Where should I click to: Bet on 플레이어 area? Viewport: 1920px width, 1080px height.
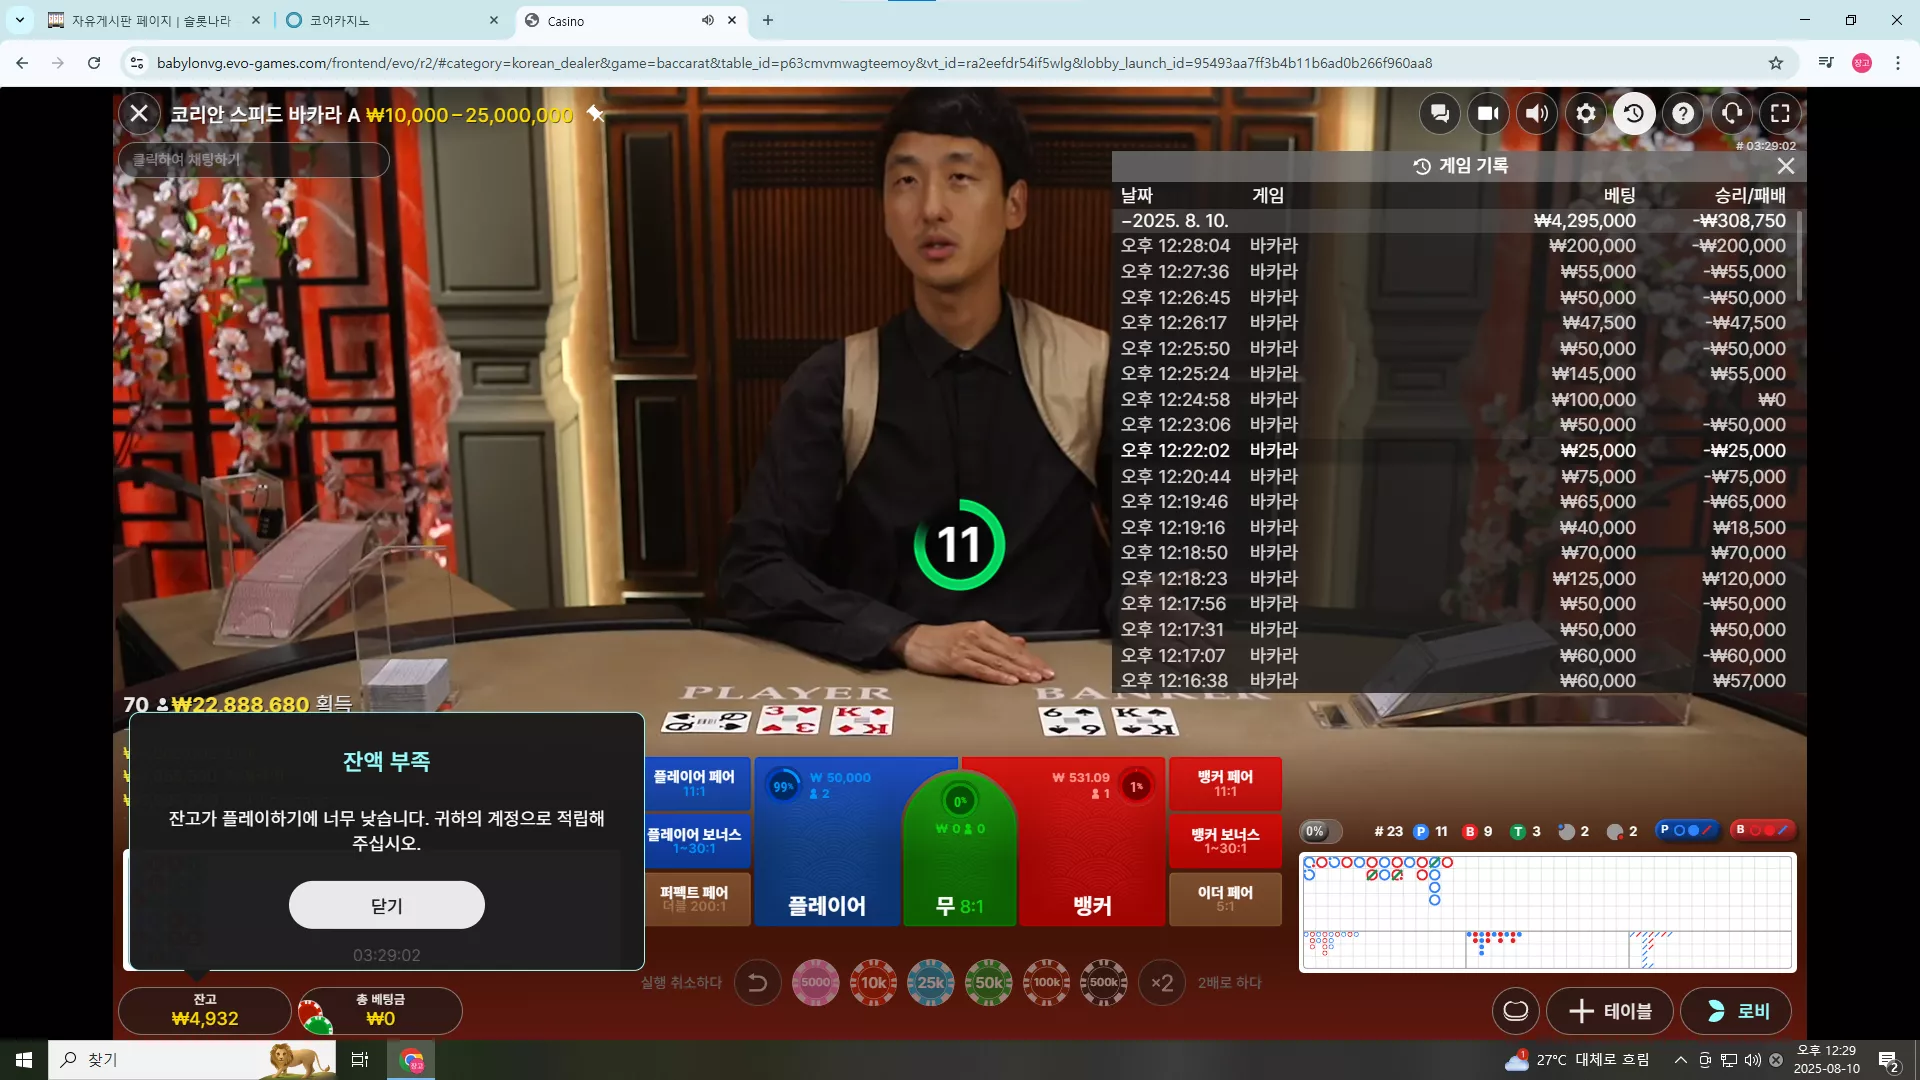pos(828,842)
